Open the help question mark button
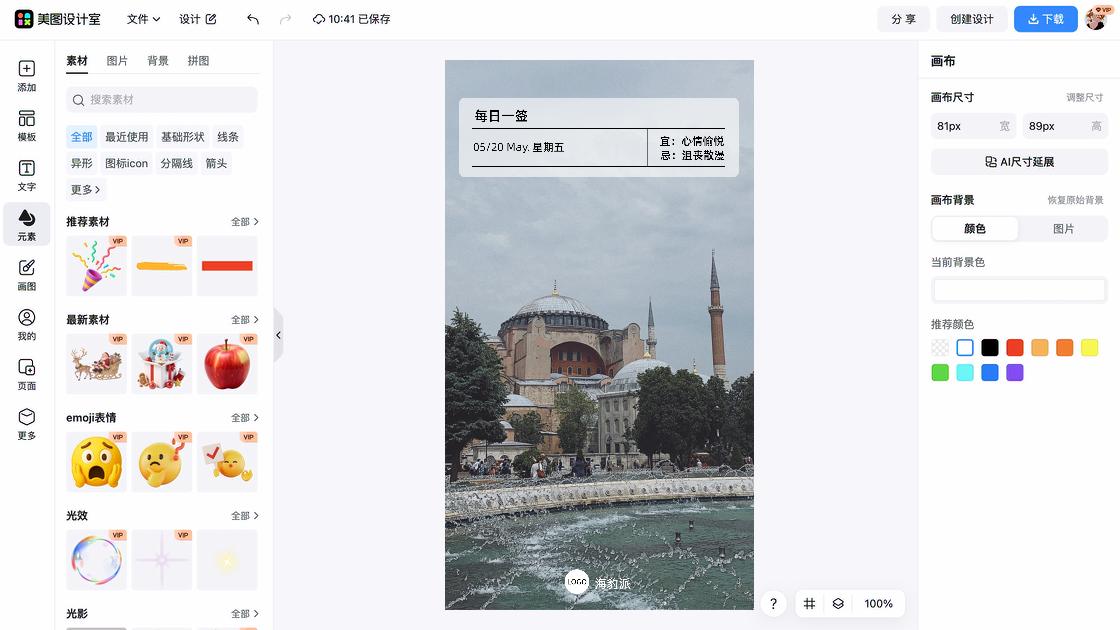Viewport: 1120px width, 630px height. pyautogui.click(x=773, y=604)
